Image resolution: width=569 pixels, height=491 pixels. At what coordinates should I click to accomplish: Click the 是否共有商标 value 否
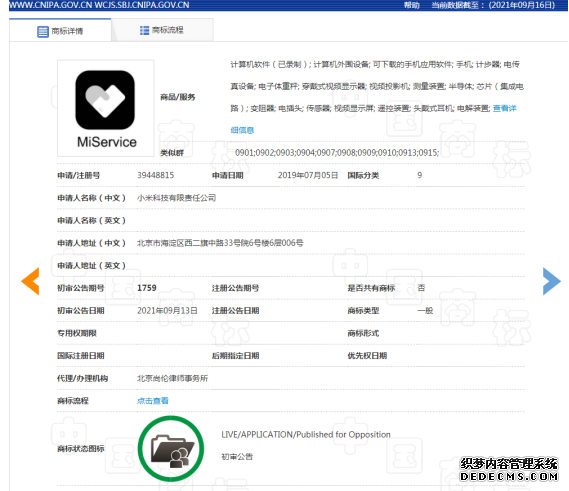click(421, 288)
